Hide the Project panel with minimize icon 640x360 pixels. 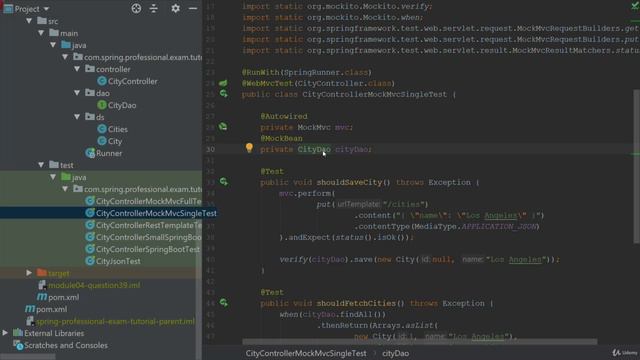tap(193, 8)
